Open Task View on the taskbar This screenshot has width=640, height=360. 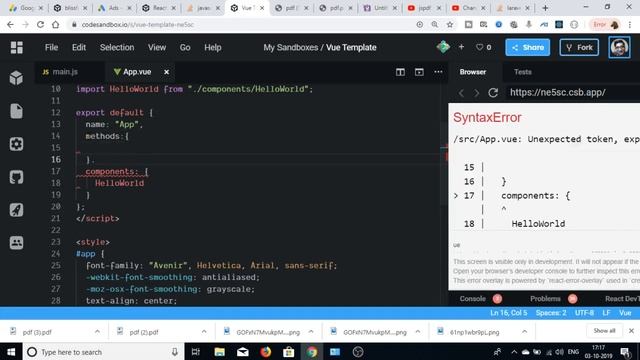coord(196,352)
